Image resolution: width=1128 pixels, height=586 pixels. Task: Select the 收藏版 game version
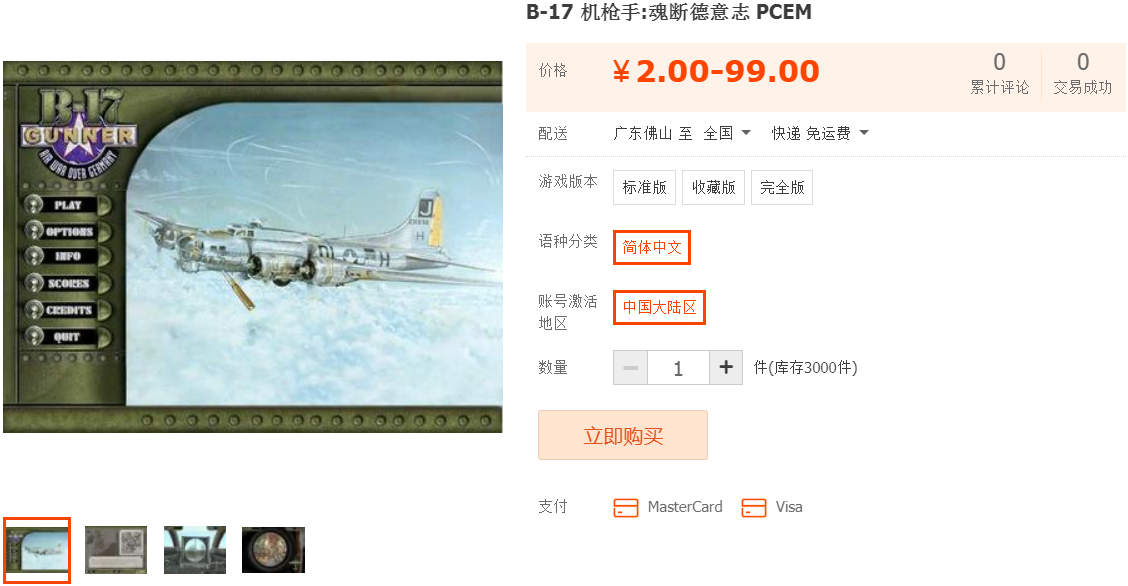(714, 188)
